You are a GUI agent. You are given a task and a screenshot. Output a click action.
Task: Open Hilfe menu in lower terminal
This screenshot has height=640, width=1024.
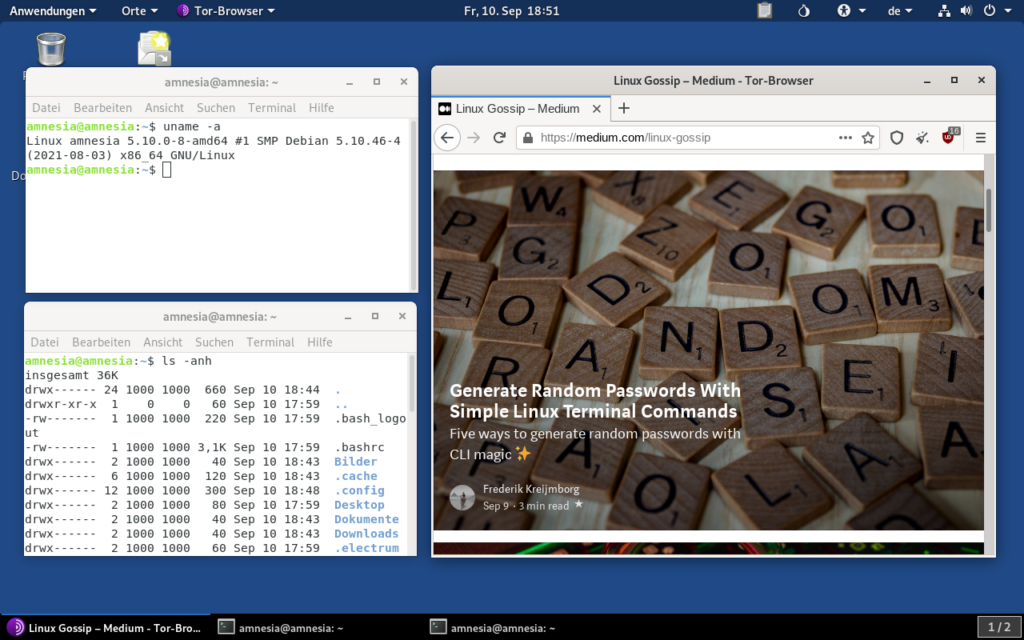point(319,342)
